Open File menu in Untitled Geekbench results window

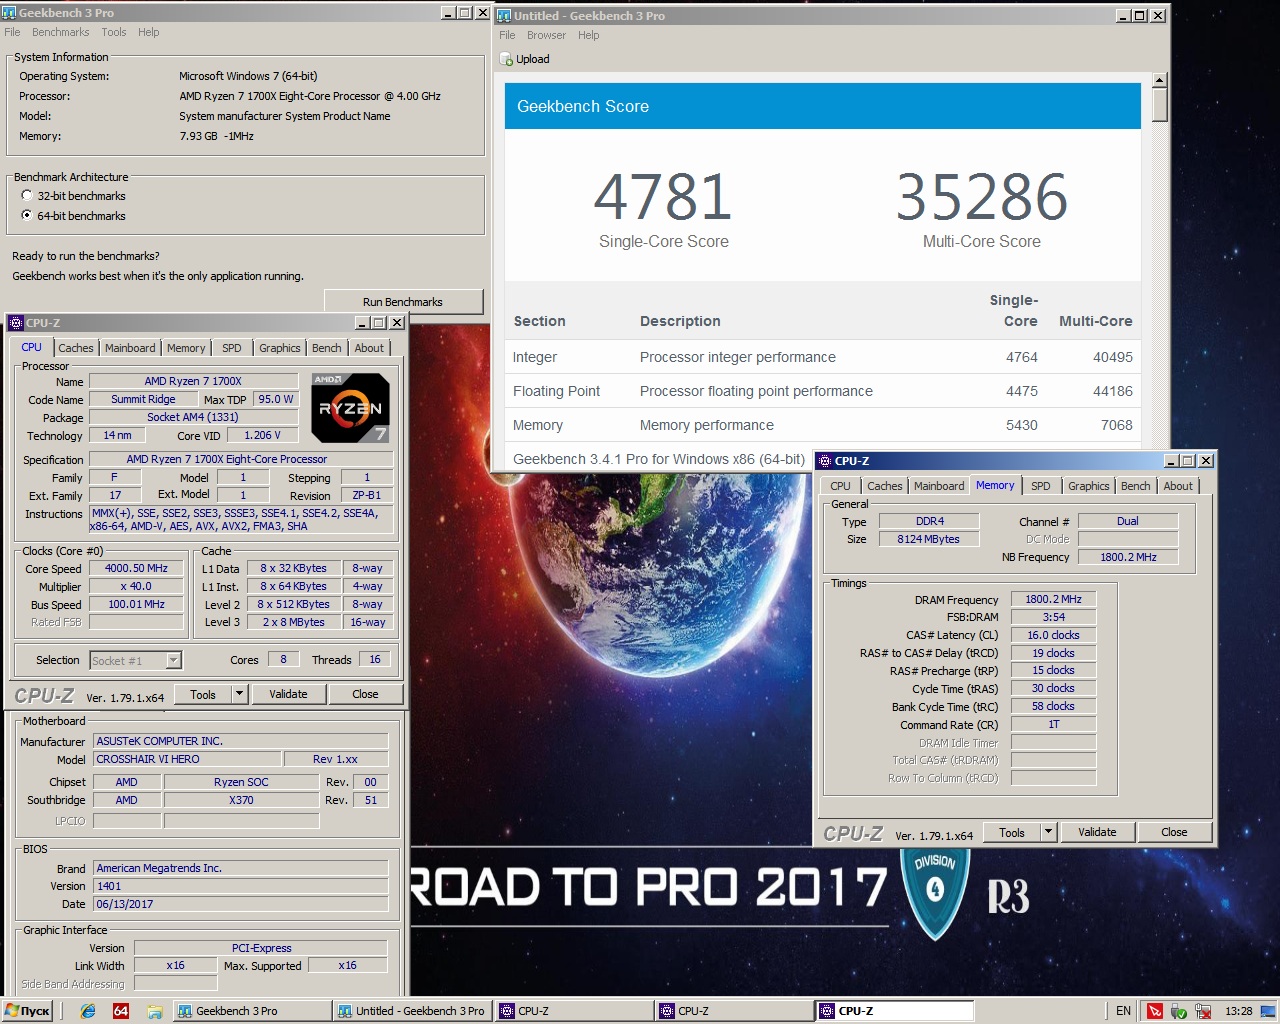pyautogui.click(x=507, y=35)
